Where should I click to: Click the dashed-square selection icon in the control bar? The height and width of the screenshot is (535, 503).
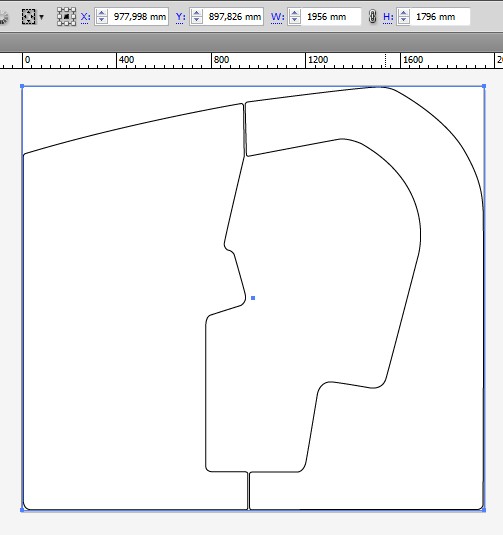(x=28, y=16)
